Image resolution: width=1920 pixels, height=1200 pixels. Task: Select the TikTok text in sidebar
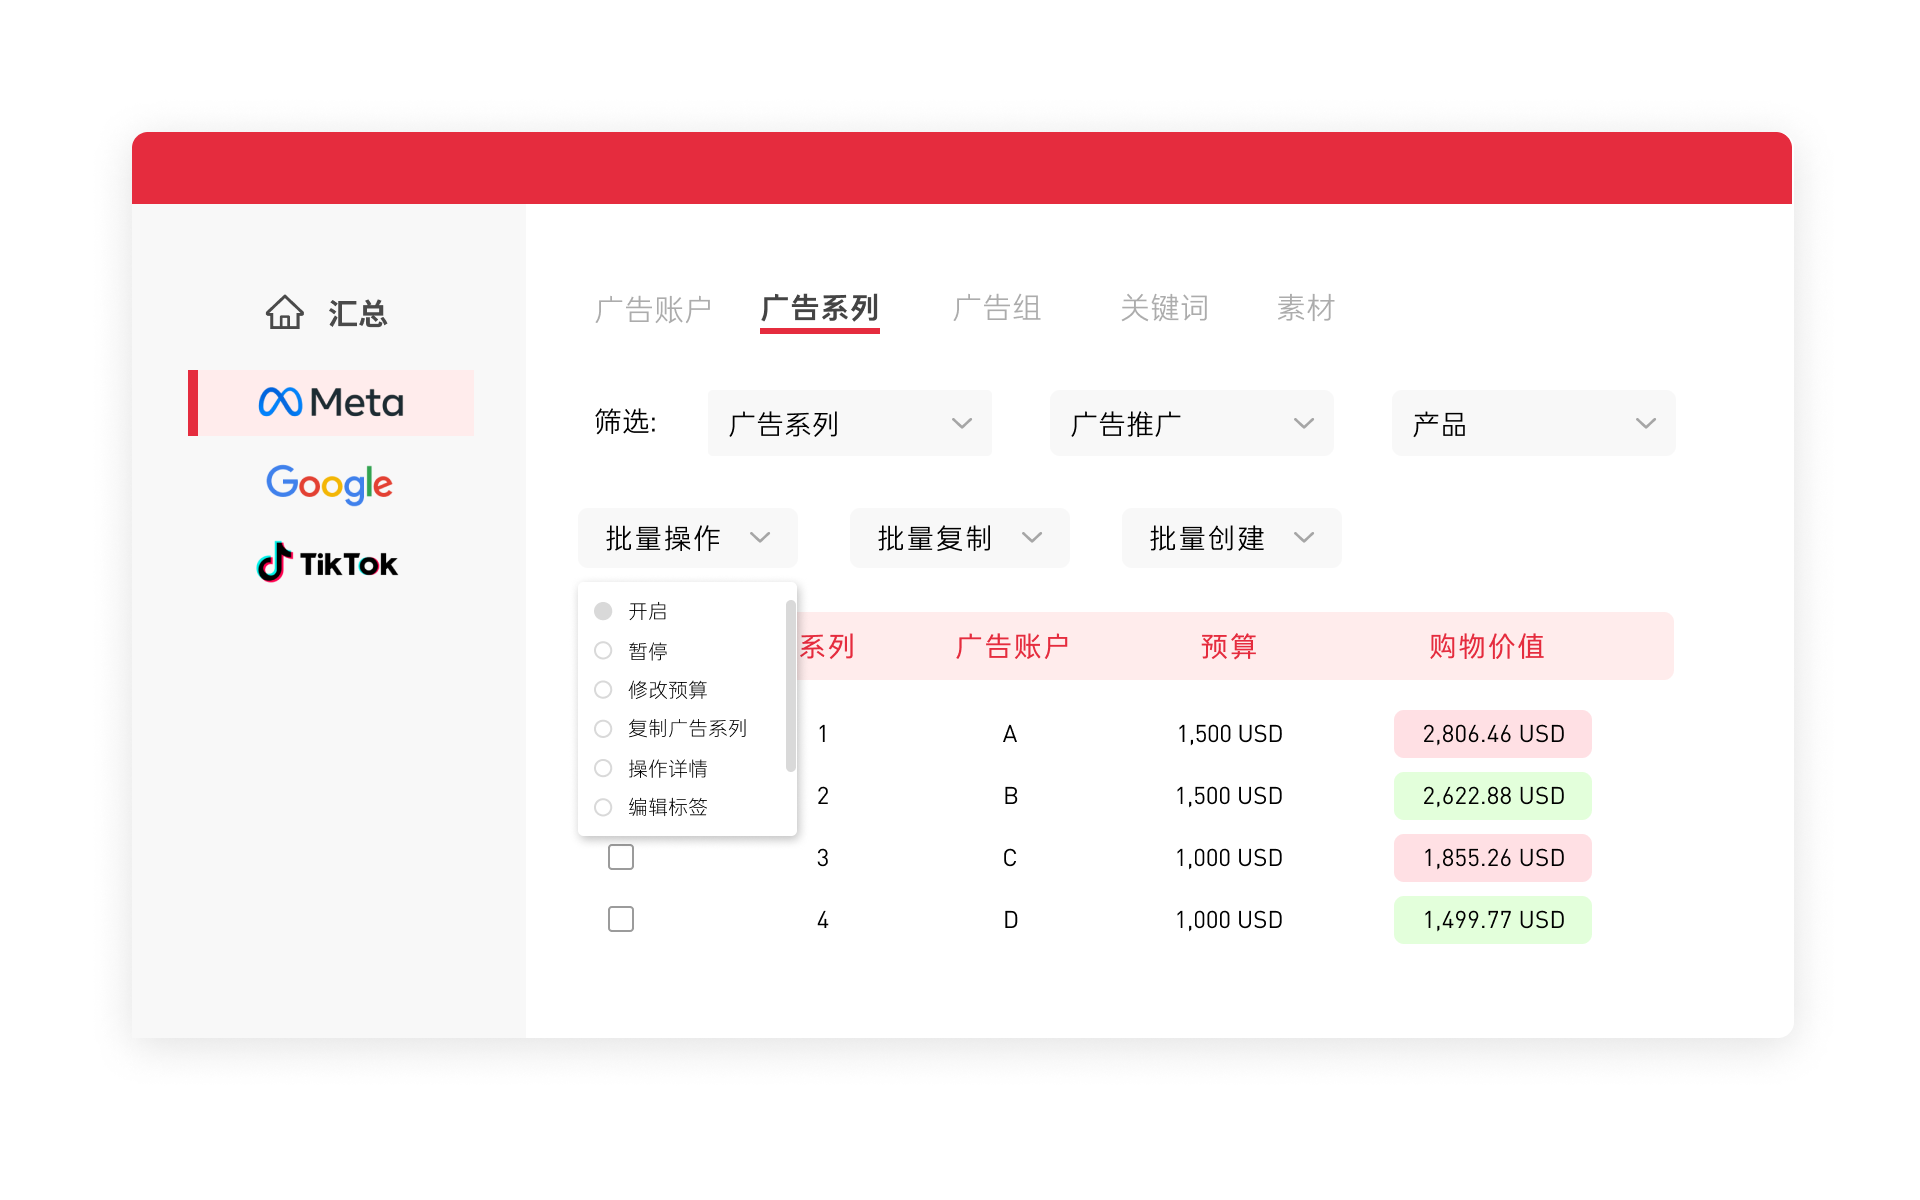pyautogui.click(x=349, y=565)
